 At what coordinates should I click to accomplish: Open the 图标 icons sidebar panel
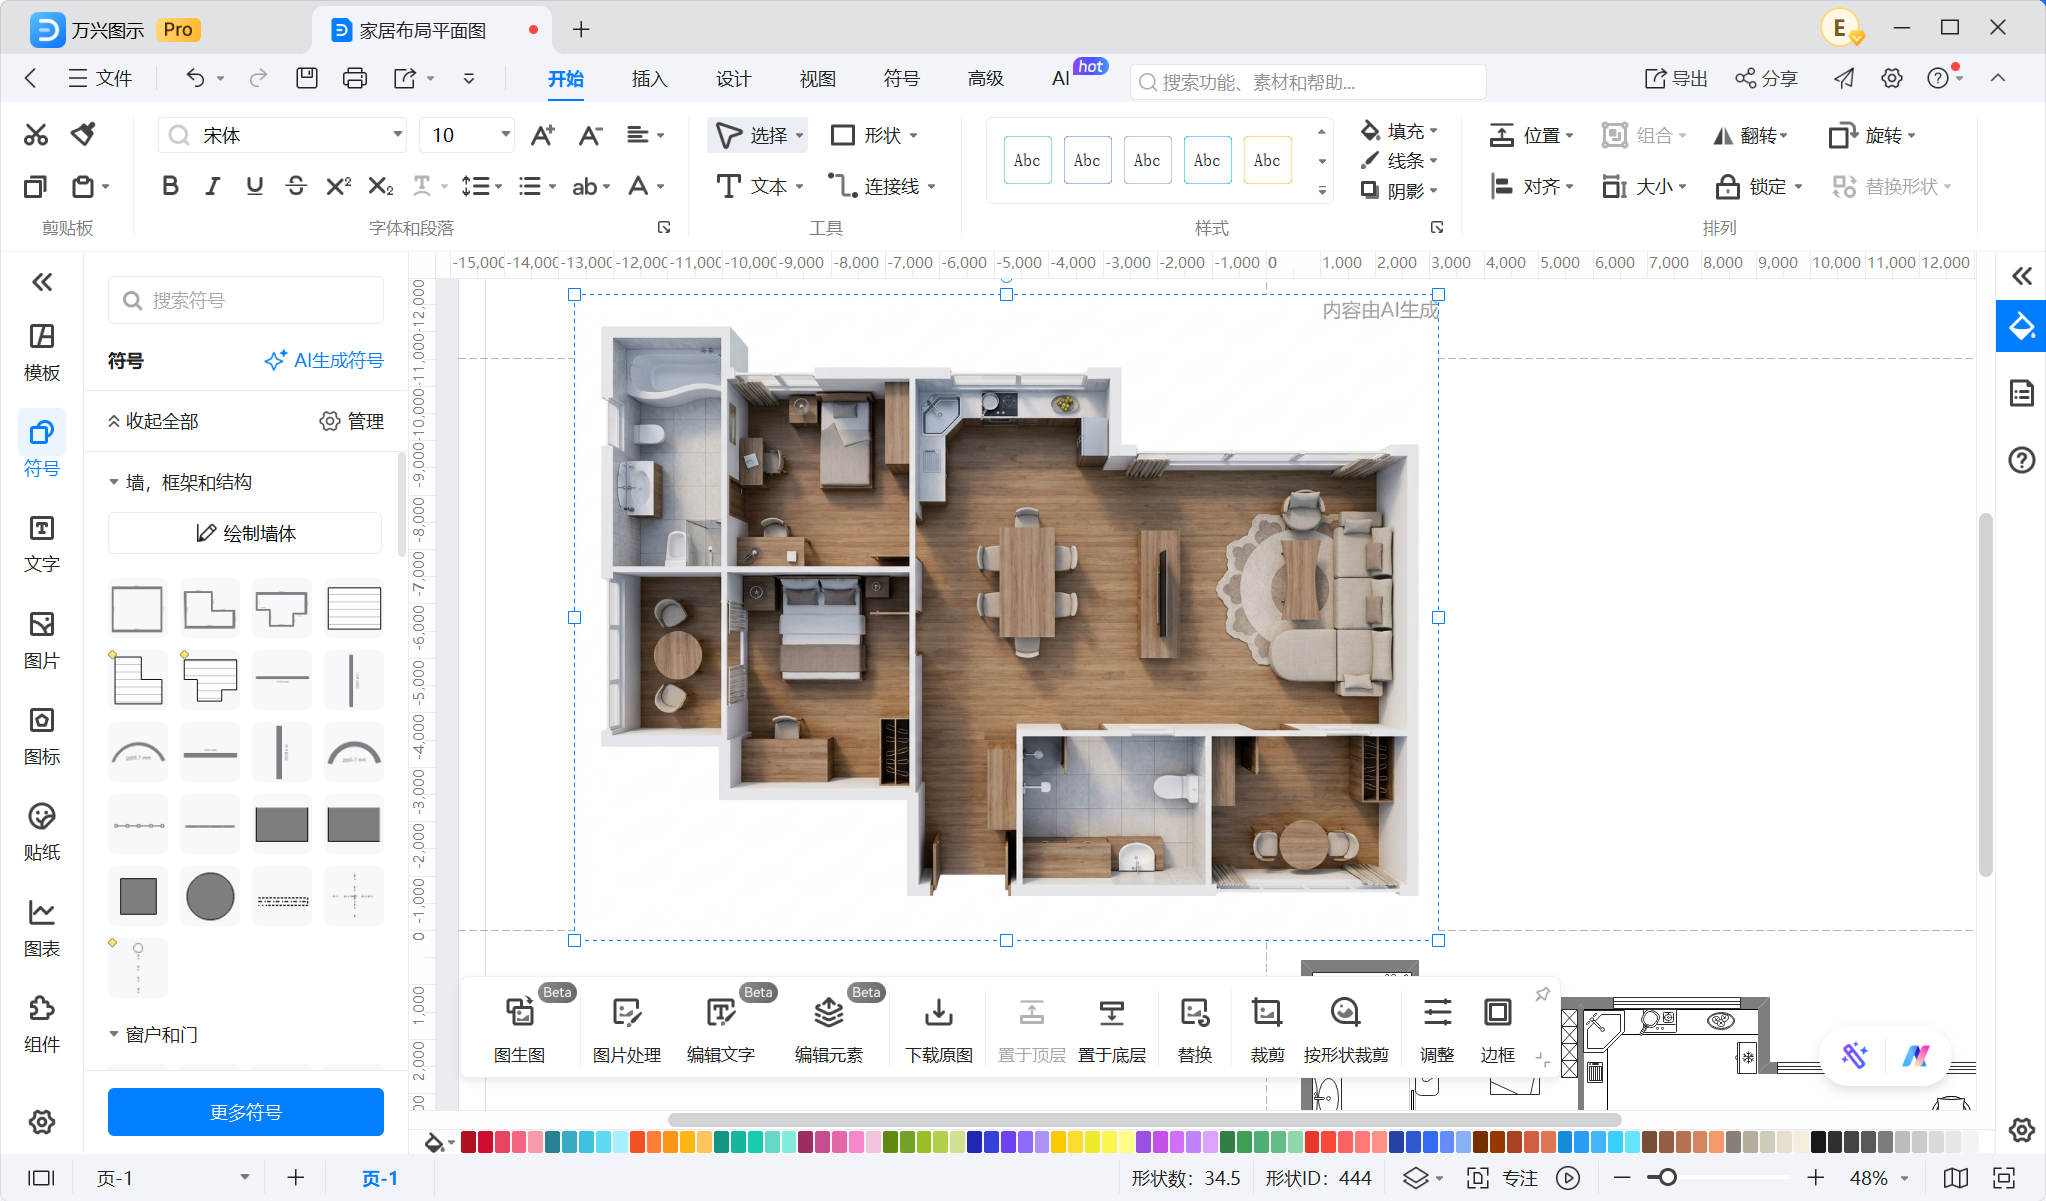pyautogui.click(x=42, y=736)
